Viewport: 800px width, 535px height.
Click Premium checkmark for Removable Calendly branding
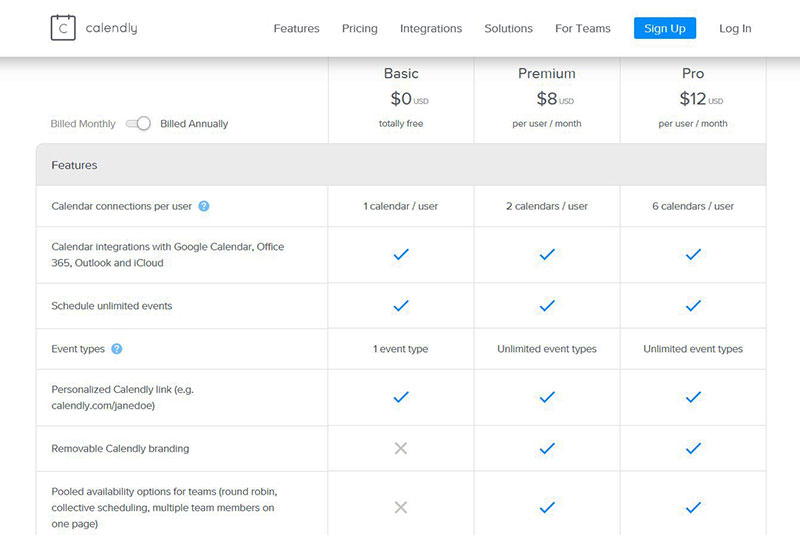pos(547,448)
